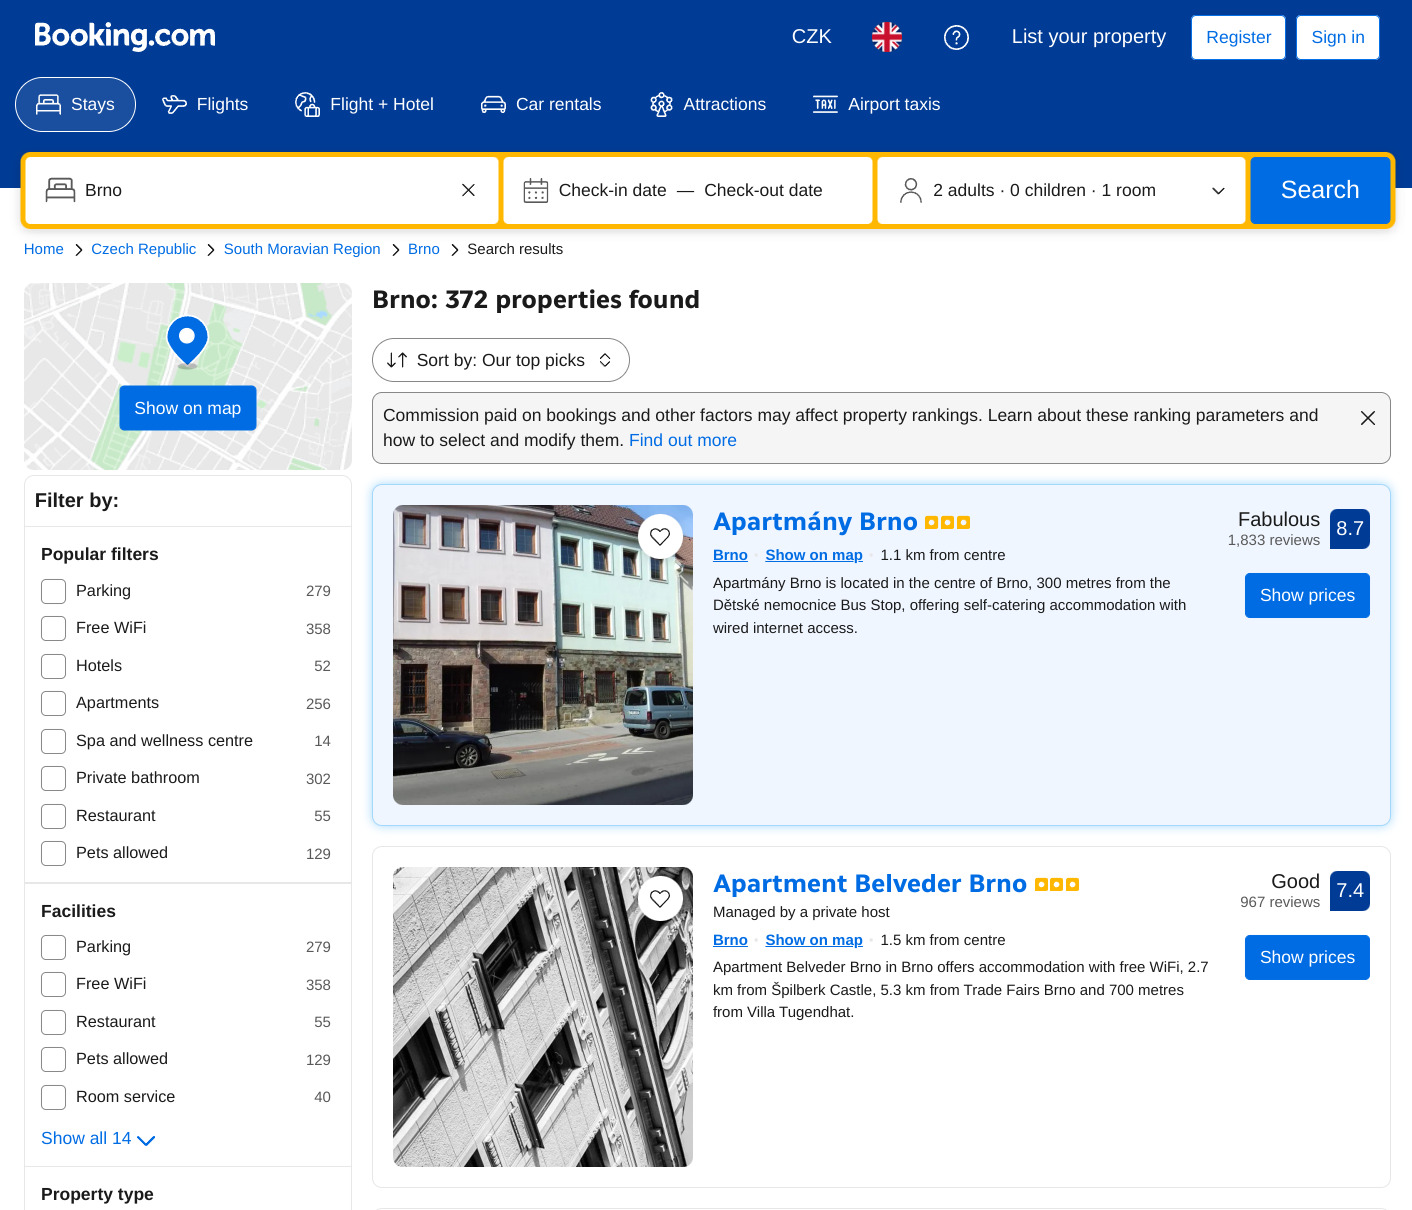Clear the Brno destination with X icon
The height and width of the screenshot is (1210, 1412).
coord(468,190)
